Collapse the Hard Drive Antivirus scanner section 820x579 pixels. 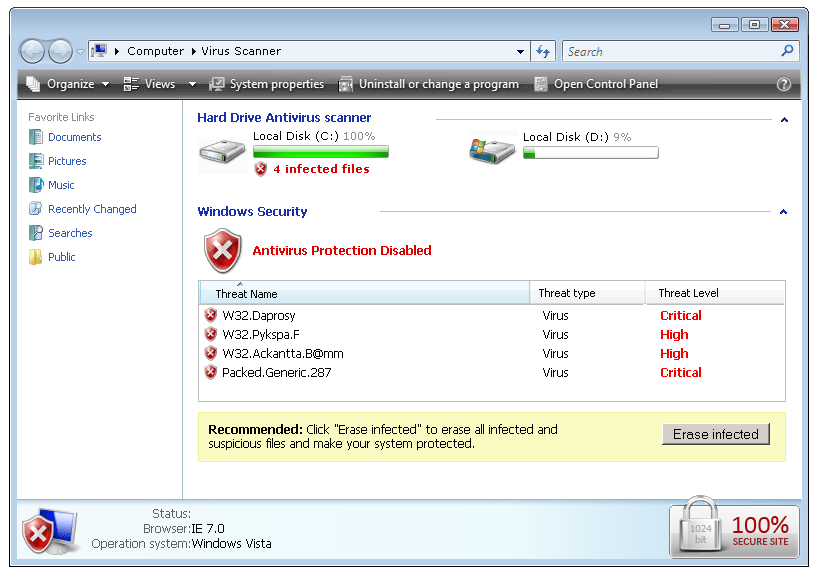pos(784,120)
